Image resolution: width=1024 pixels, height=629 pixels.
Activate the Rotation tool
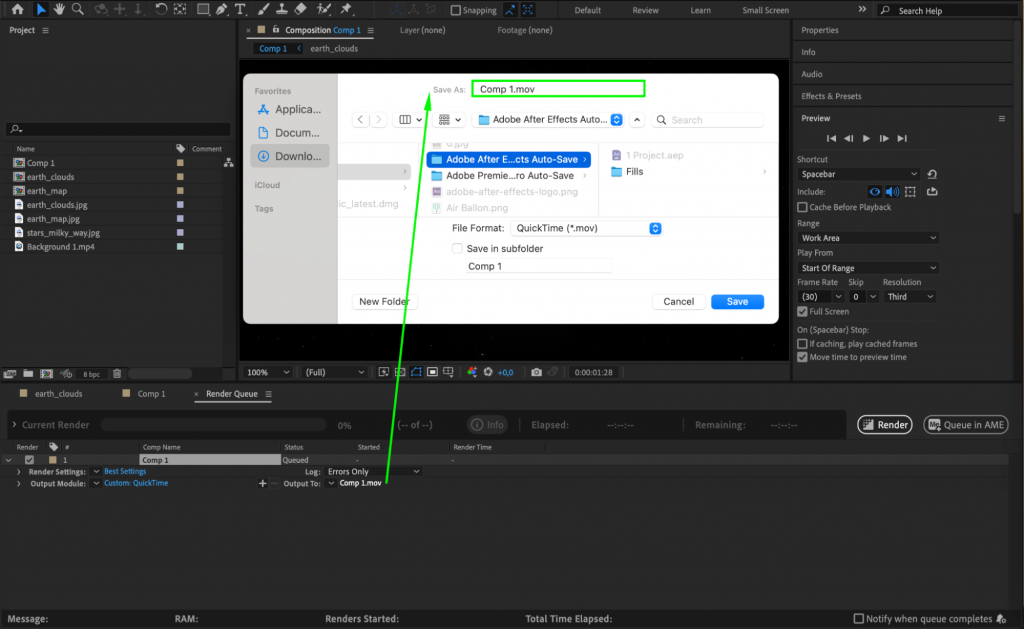coord(160,10)
